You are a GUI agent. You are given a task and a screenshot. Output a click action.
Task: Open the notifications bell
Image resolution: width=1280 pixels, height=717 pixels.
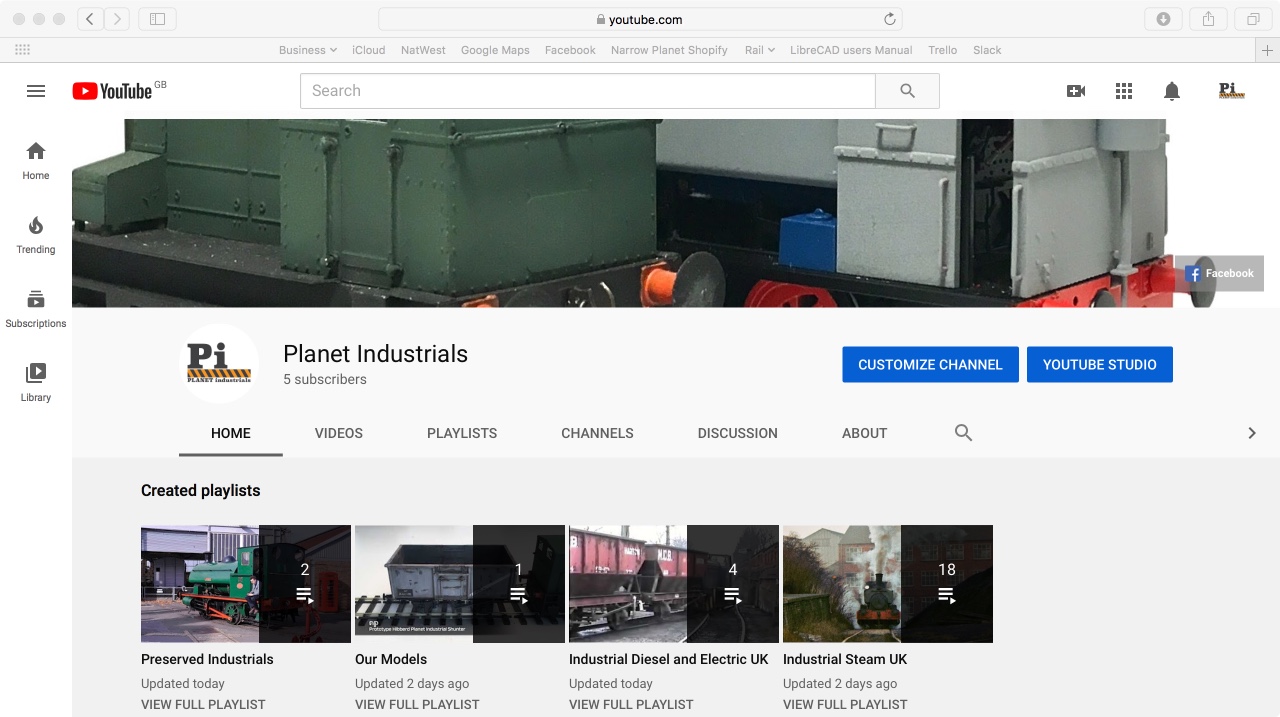1172,91
